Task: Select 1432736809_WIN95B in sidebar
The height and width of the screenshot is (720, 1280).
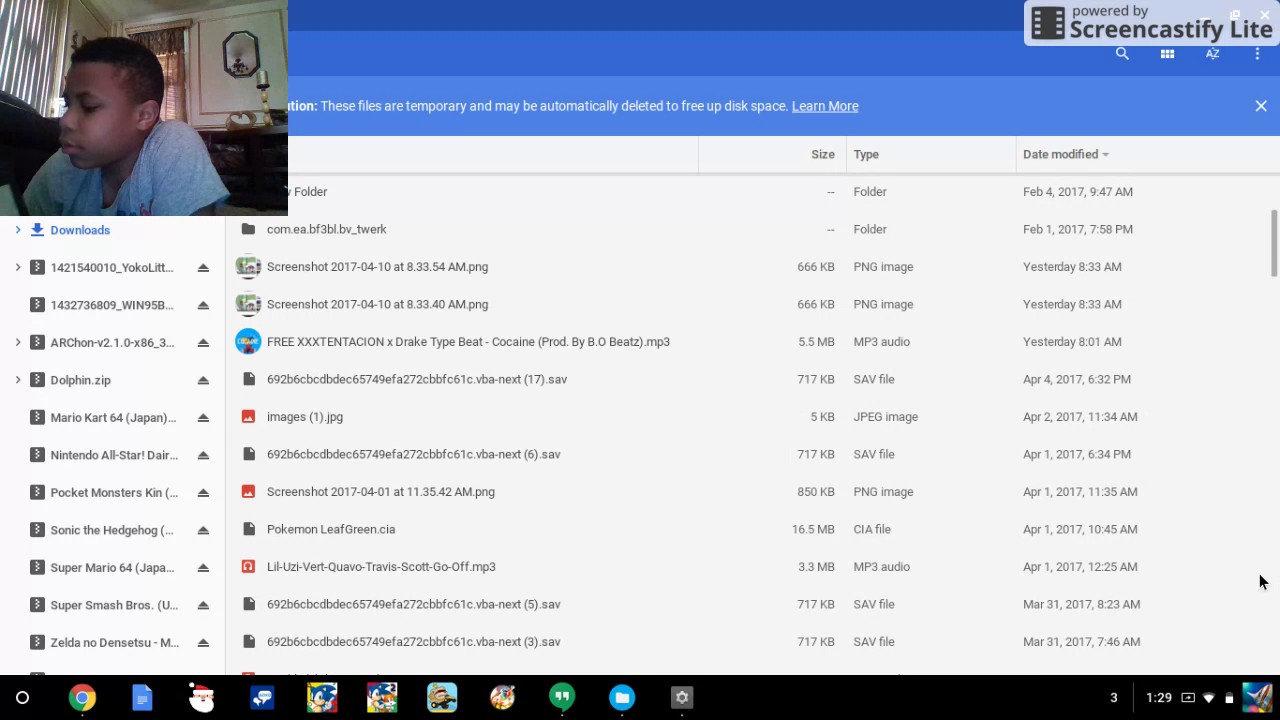Action: [111, 305]
